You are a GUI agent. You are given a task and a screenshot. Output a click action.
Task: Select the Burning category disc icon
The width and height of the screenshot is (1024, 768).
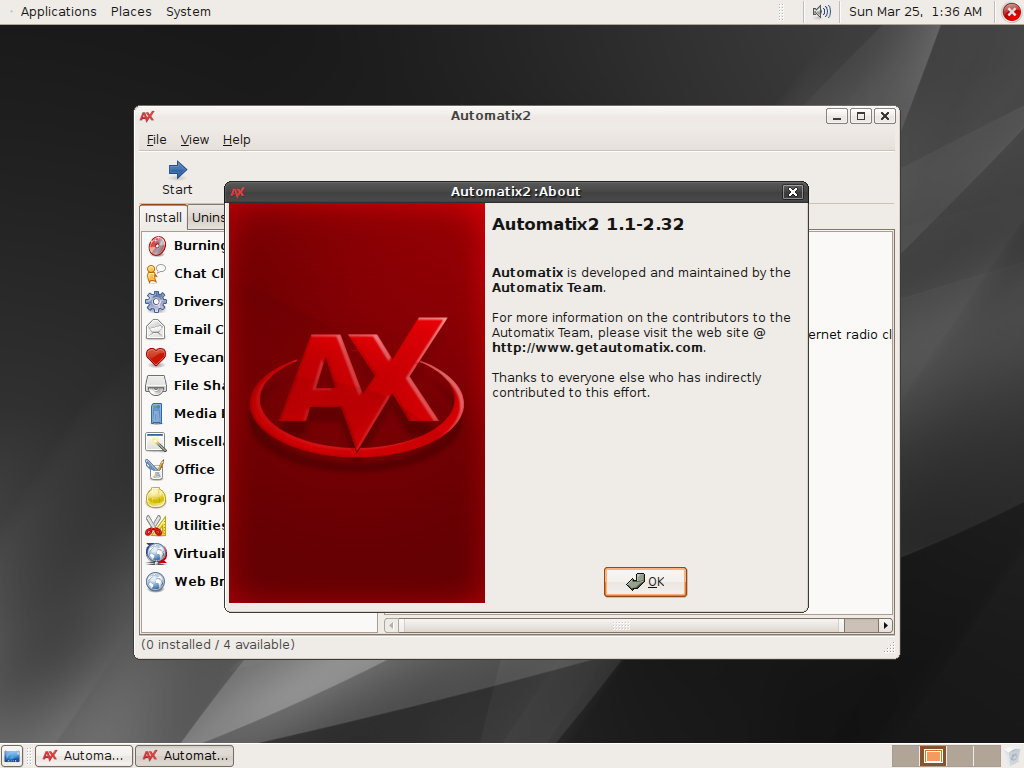click(x=156, y=246)
